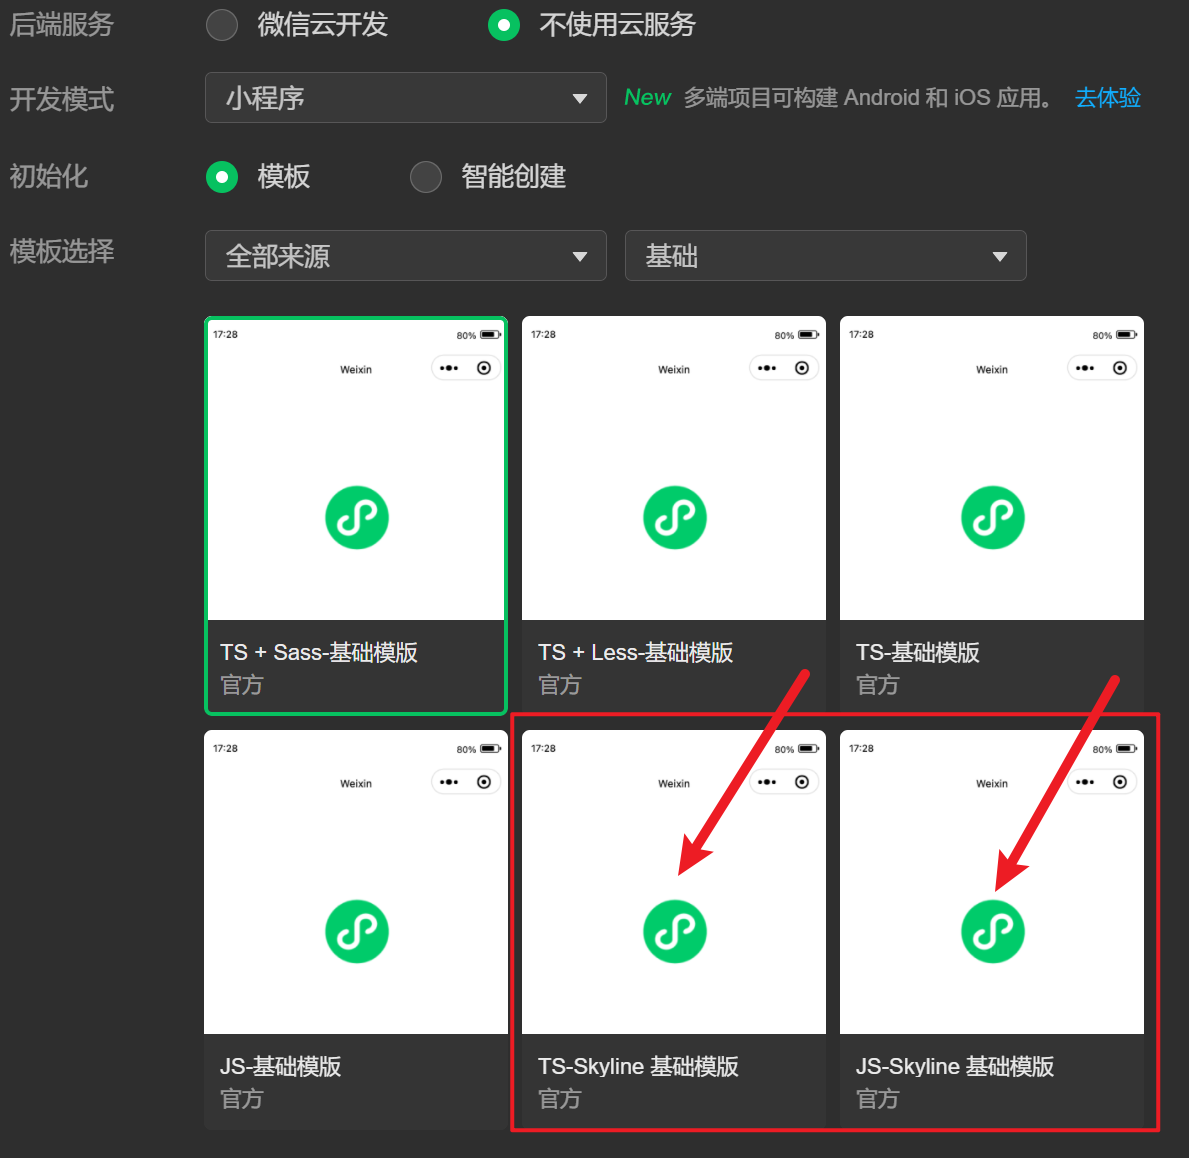1189x1158 pixels.
Task: Click battery icon in TS + Sass preview
Action: (x=491, y=335)
